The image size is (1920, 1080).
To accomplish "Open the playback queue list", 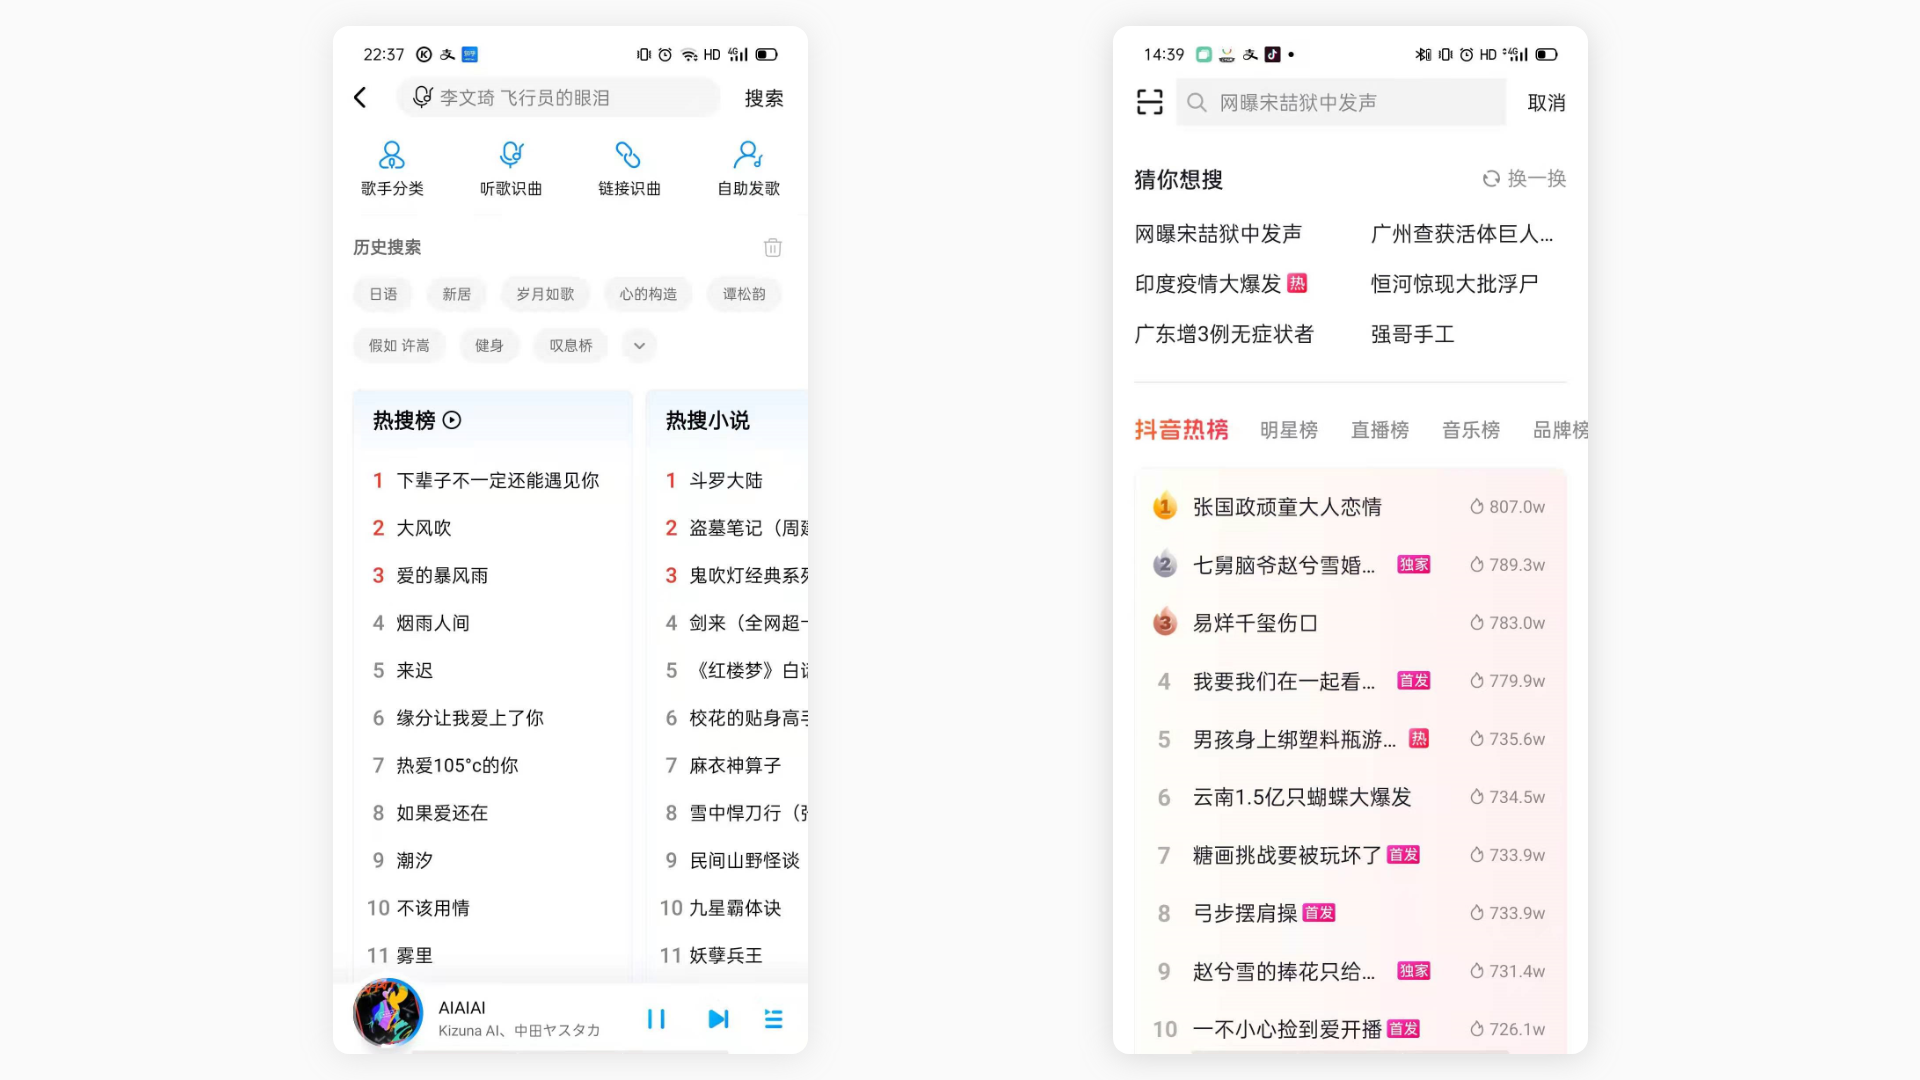I will 774,1019.
